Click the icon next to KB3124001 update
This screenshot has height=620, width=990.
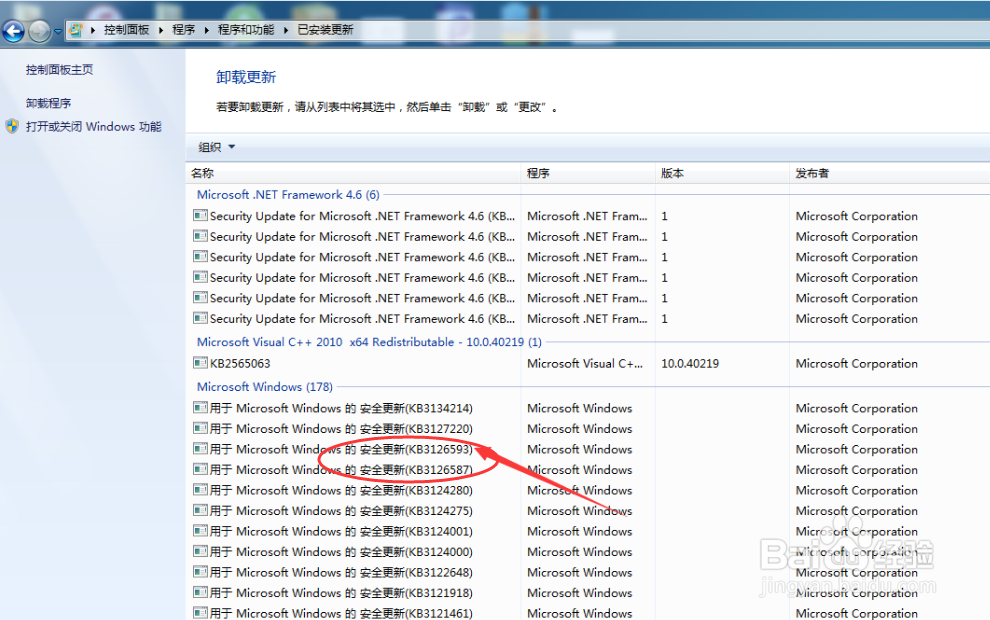pyautogui.click(x=200, y=531)
